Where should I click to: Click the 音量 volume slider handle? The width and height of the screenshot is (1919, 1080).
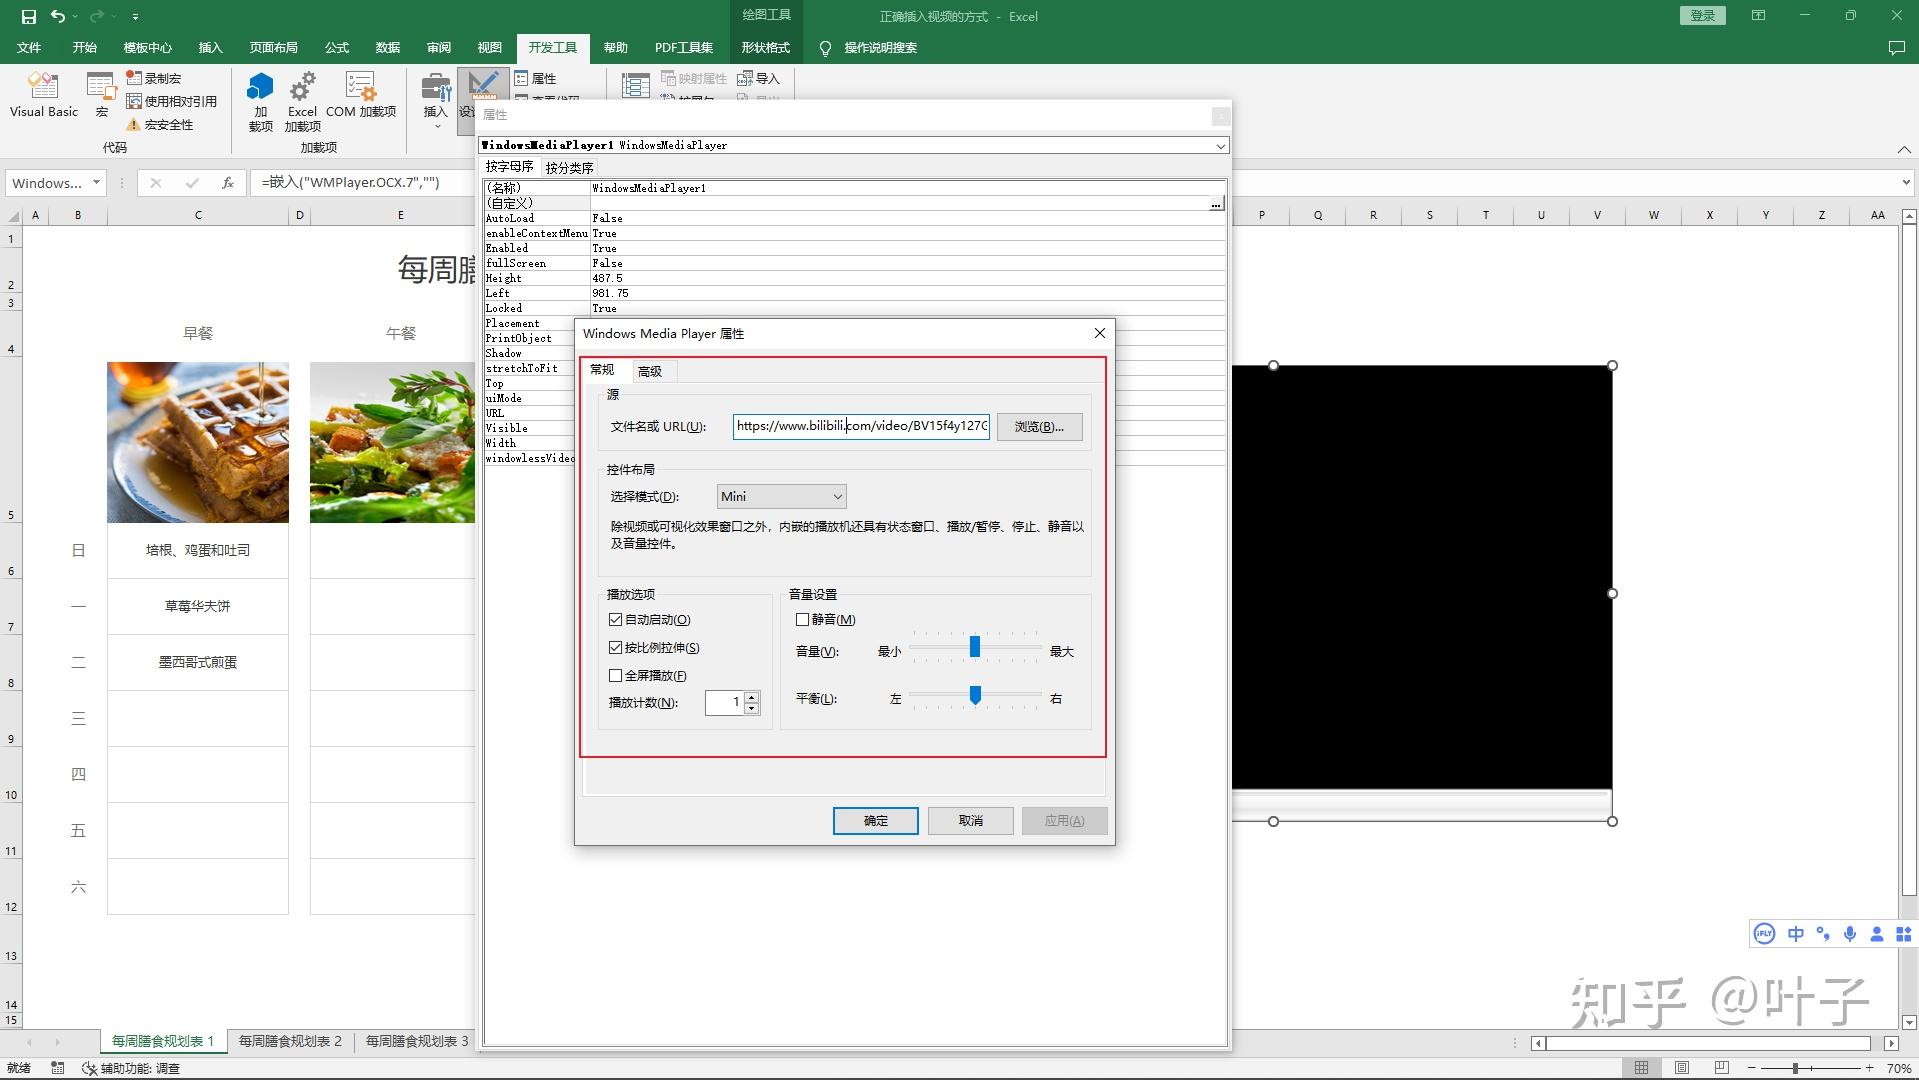tap(975, 648)
